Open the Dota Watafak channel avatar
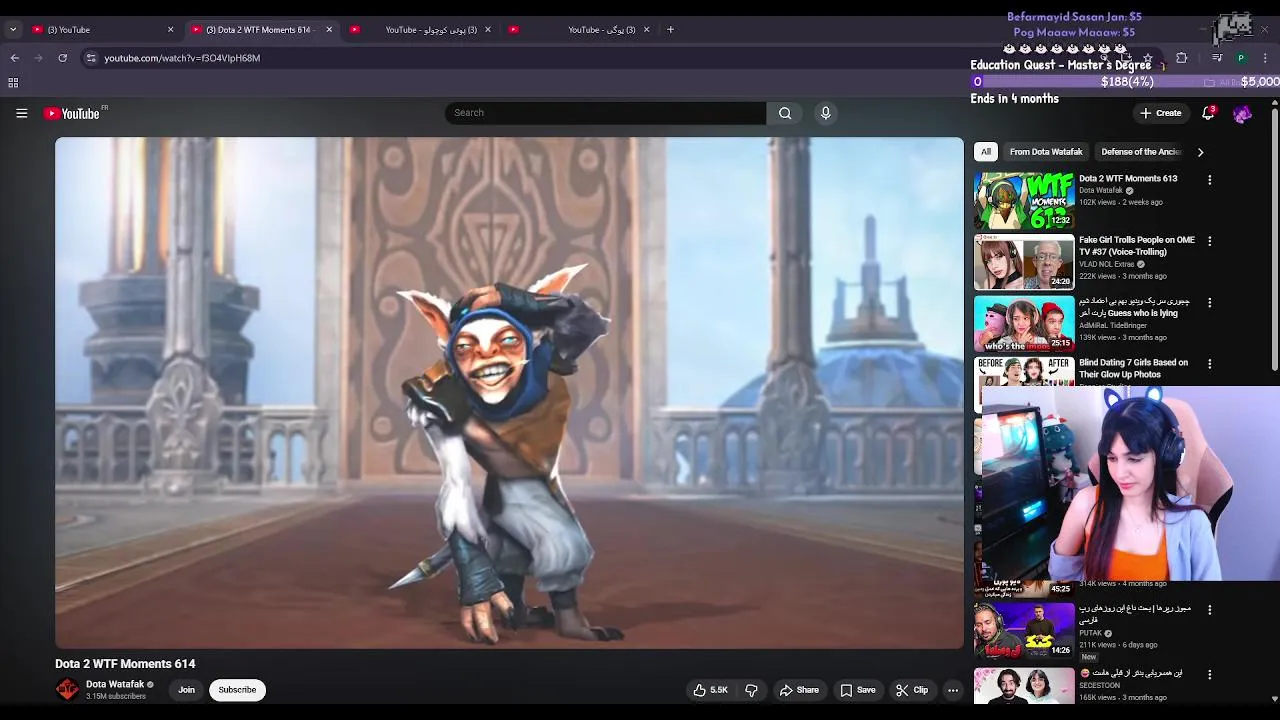This screenshot has width=1280, height=720. 67,690
